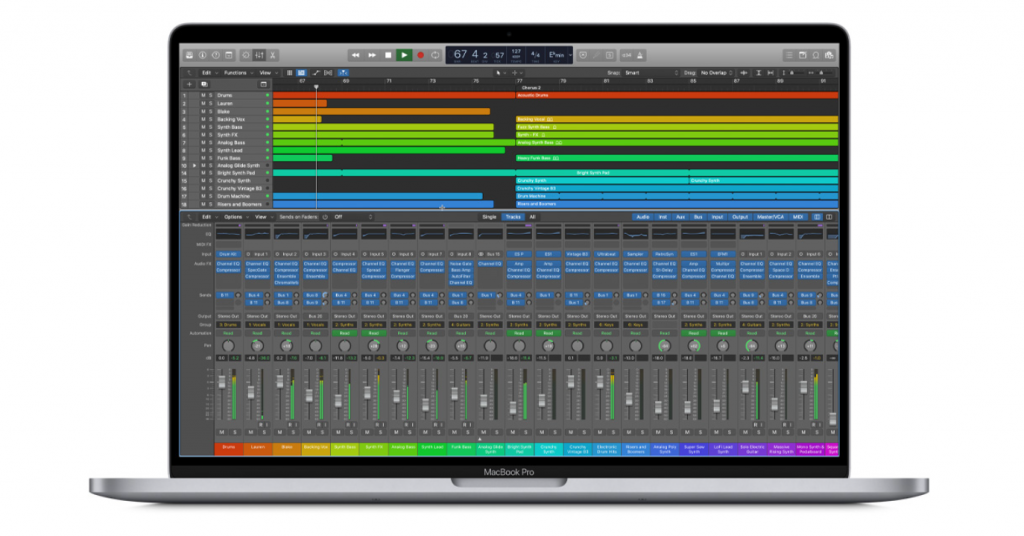
Task: Mute the Synth Lead track in list
Action: [202, 150]
